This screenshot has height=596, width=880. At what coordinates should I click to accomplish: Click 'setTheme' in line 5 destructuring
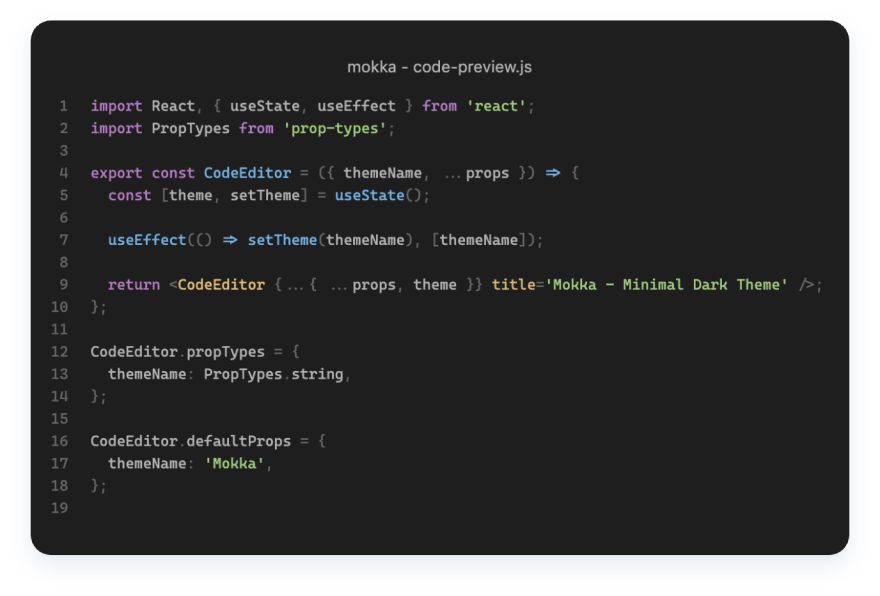(x=265, y=195)
